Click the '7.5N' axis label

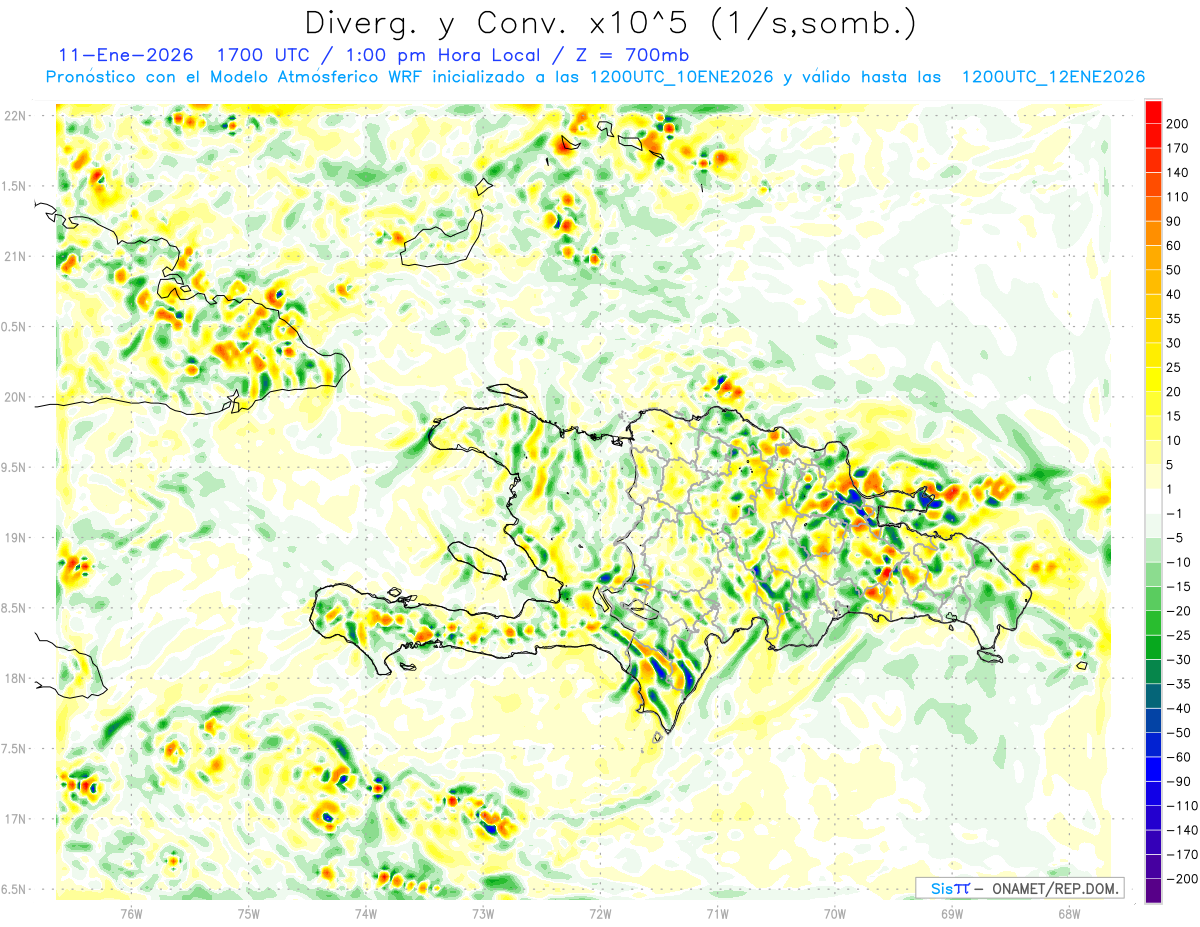[15, 749]
